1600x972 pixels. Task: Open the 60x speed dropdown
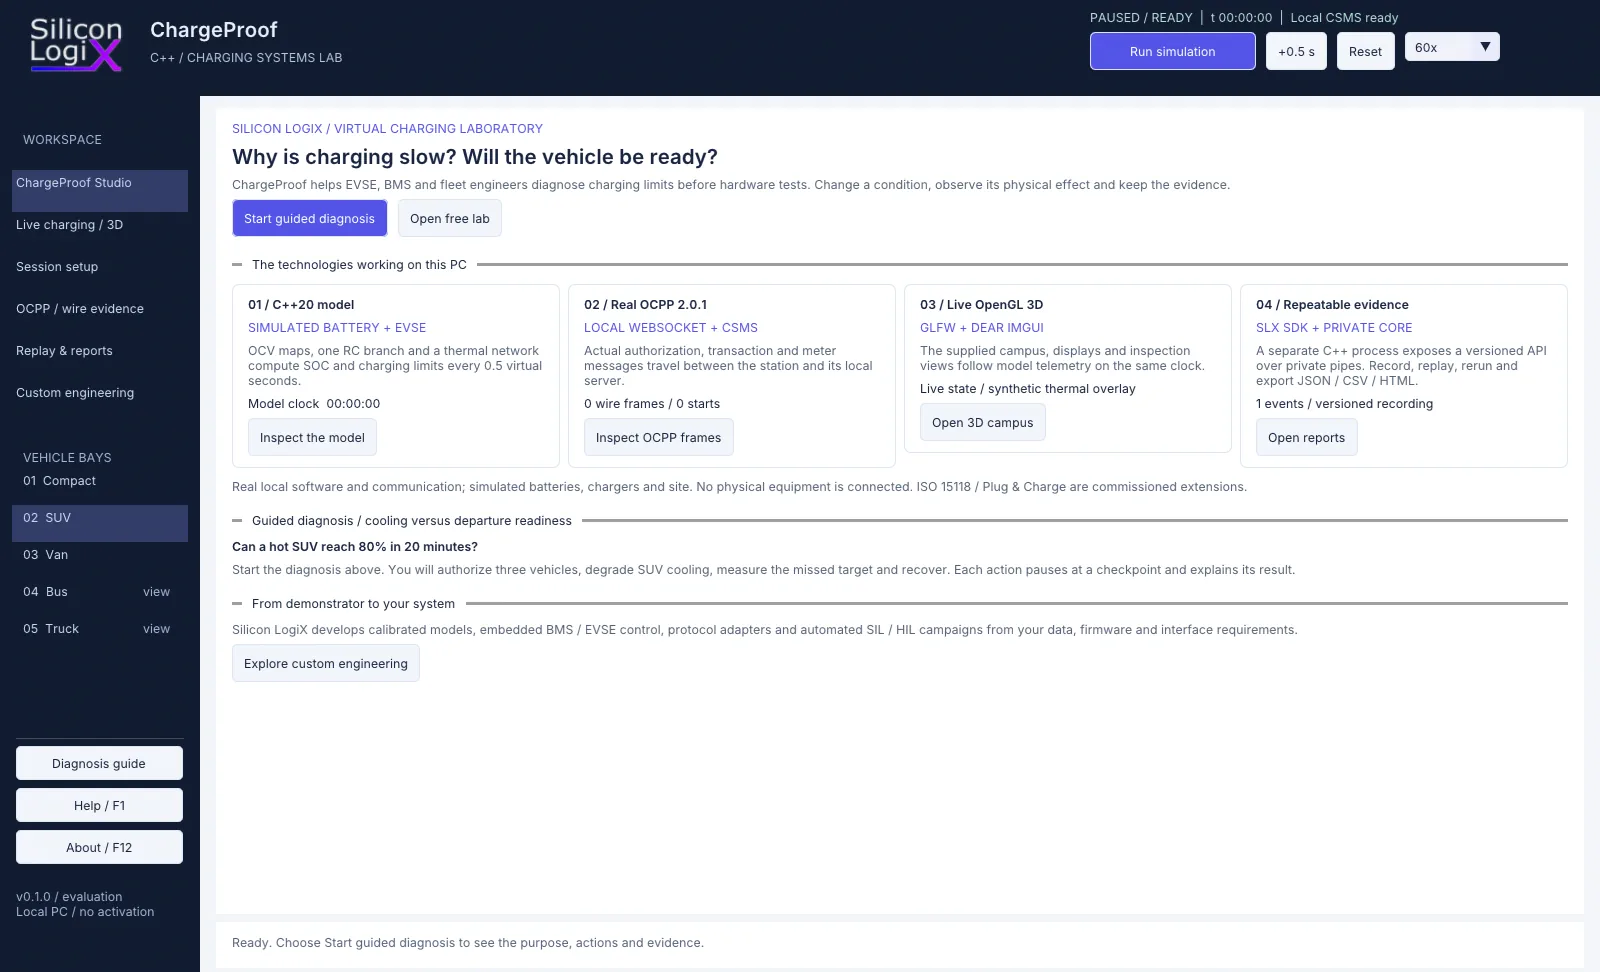[x=1452, y=47]
